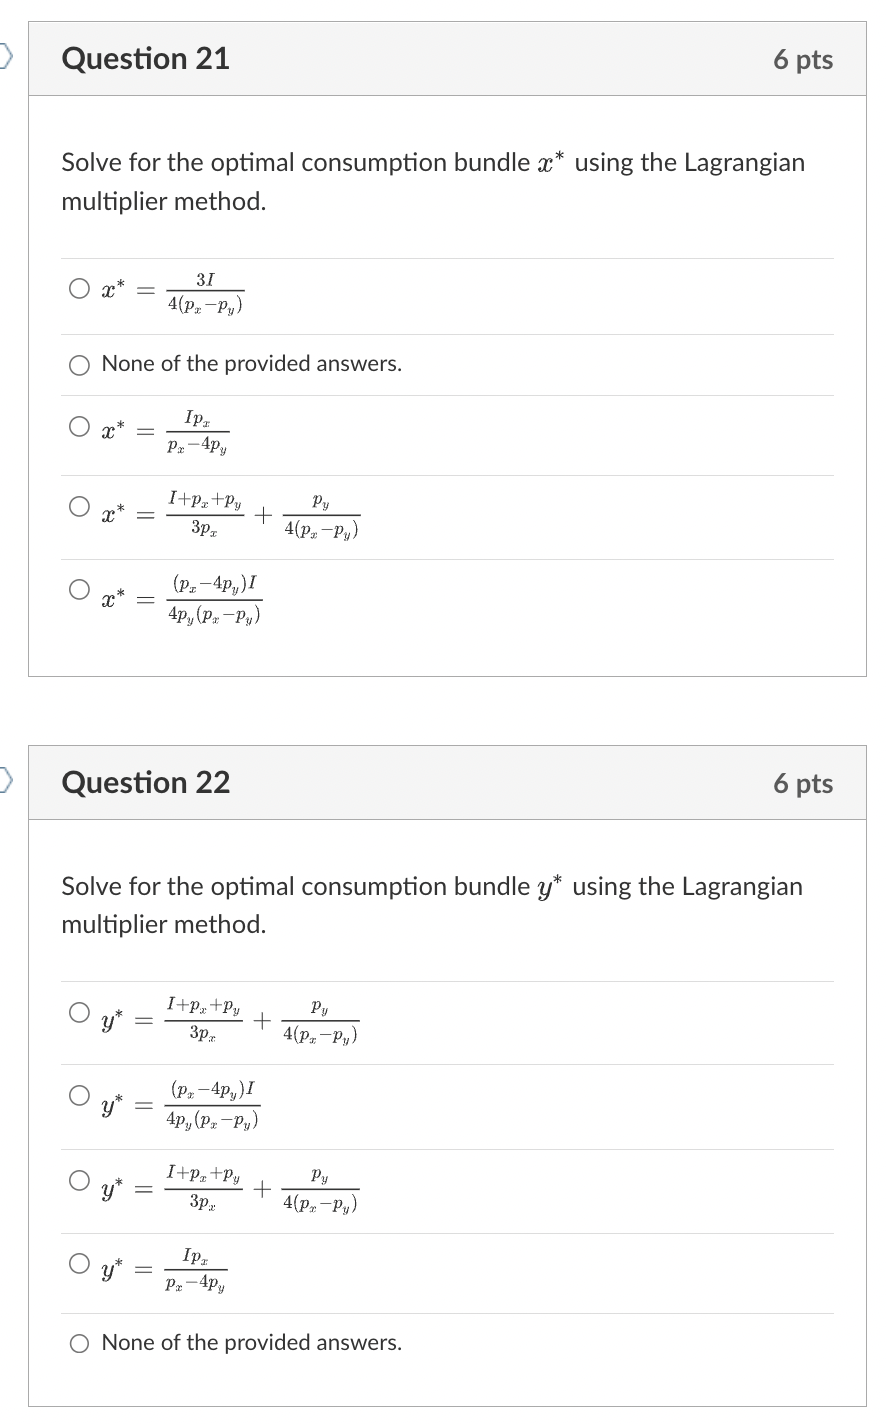Viewport: 886px width, 1424px height.
Task: Select the y* = (px−4py)I/4py(px−py) option
Action: [78, 1095]
